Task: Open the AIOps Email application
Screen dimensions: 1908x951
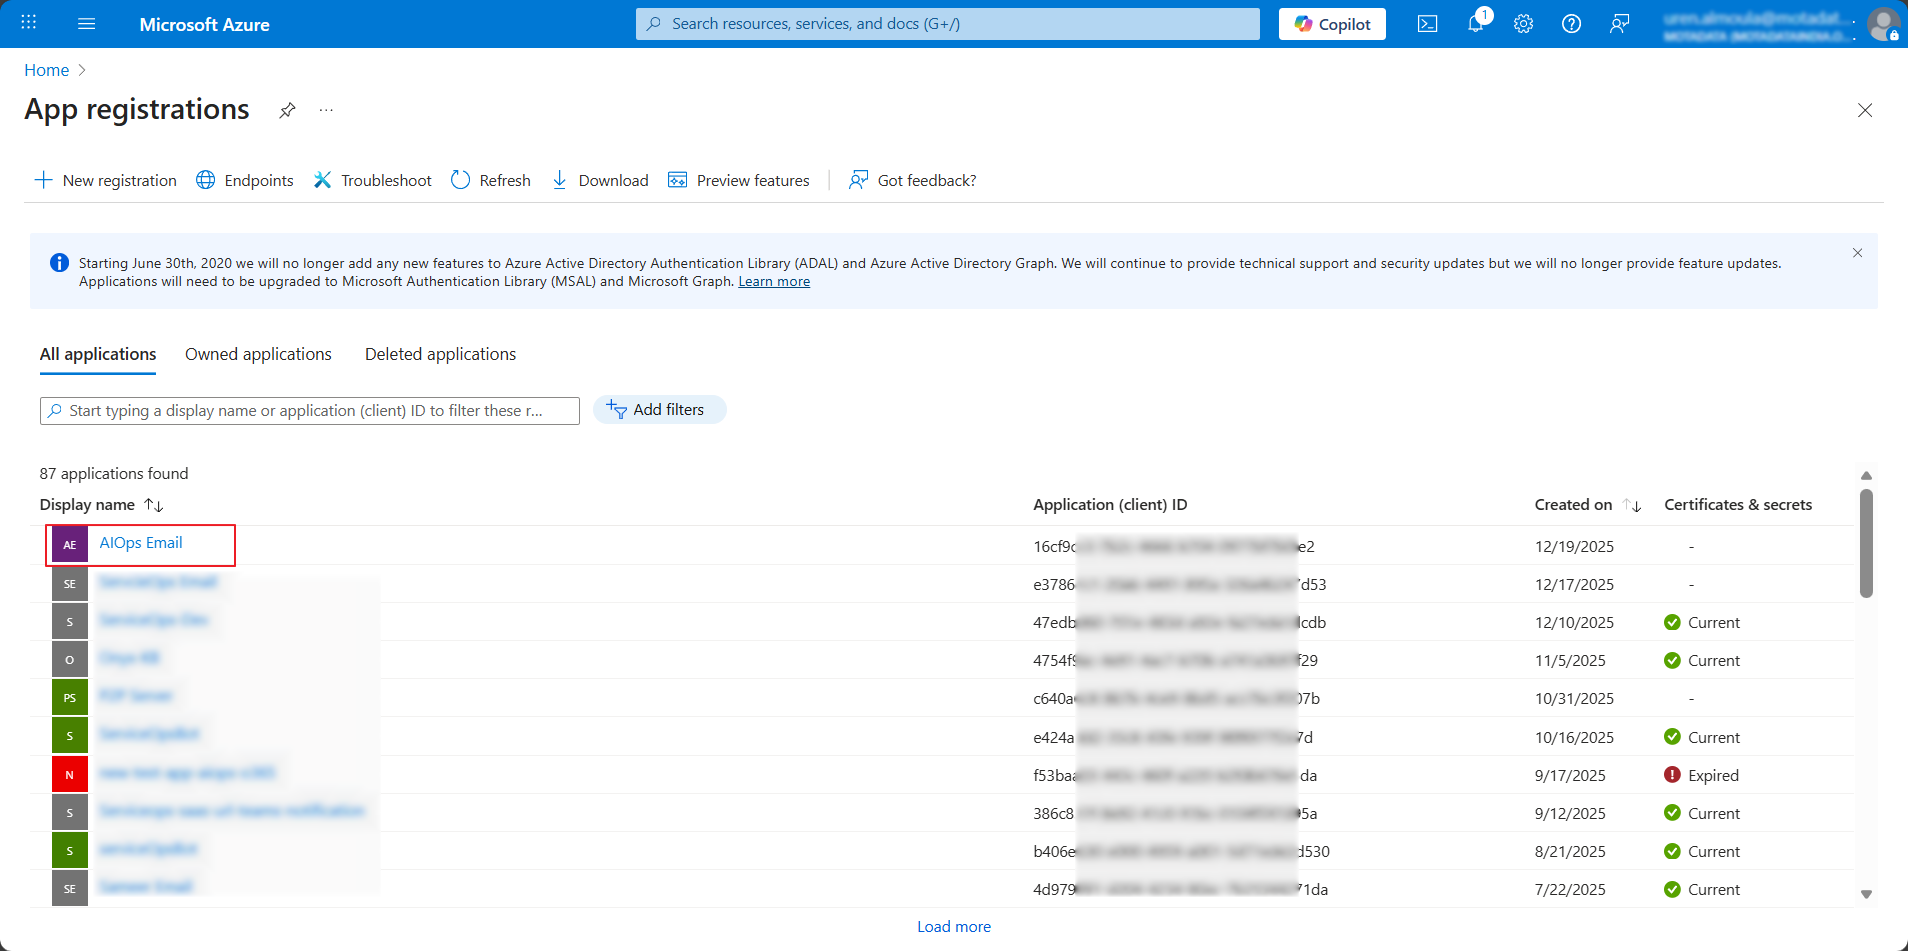Action: click(141, 543)
